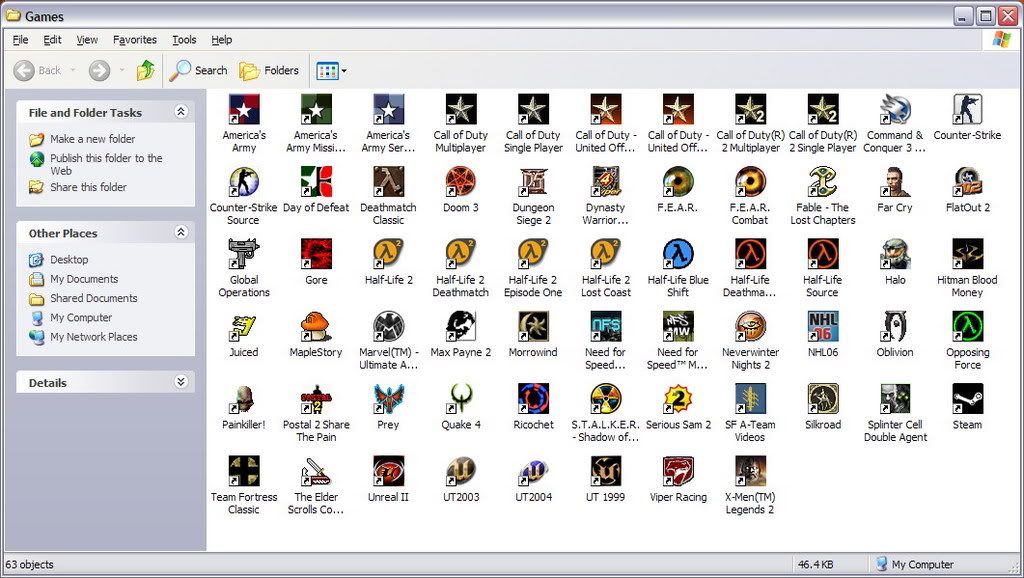1024x578 pixels.
Task: Click the MapleStory mushroom icon
Action: coord(316,327)
